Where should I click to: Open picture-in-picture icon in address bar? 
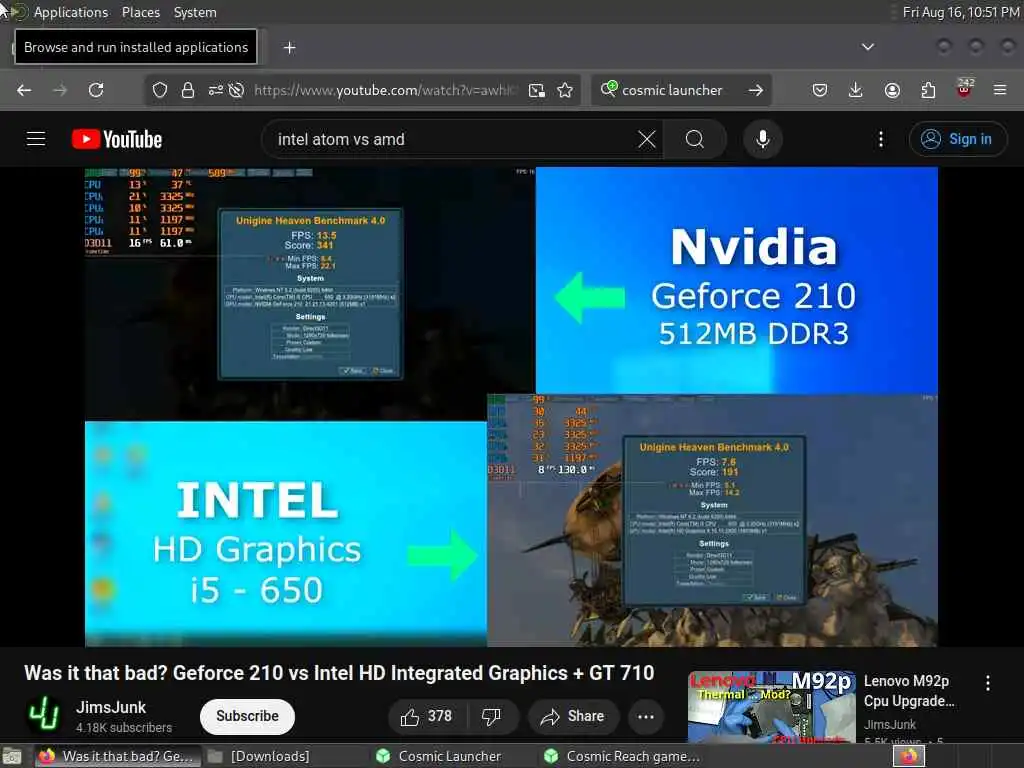[537, 90]
